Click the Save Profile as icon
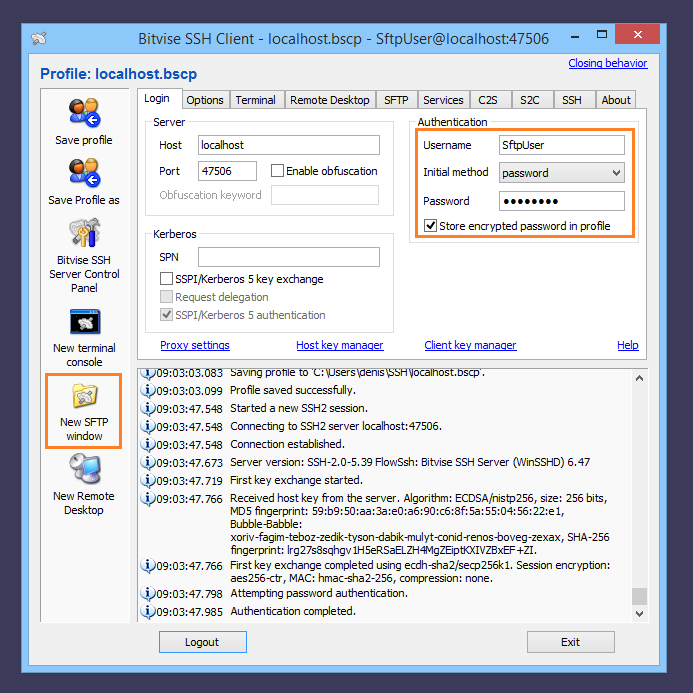Image resolution: width=693 pixels, height=693 pixels. pos(84,172)
